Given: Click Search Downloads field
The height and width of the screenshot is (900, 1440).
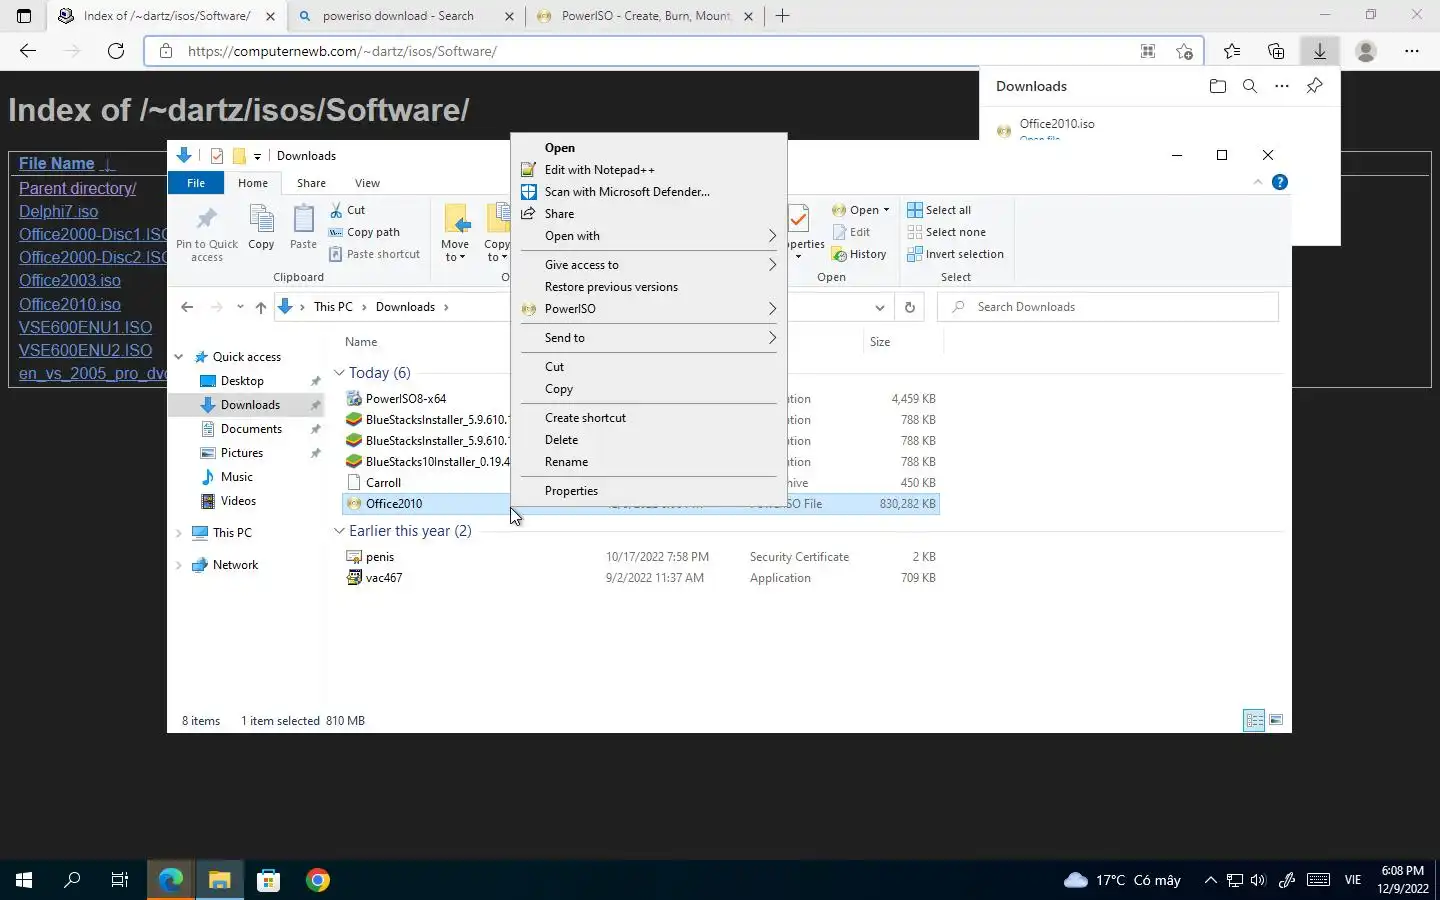Looking at the screenshot, I should point(1108,307).
